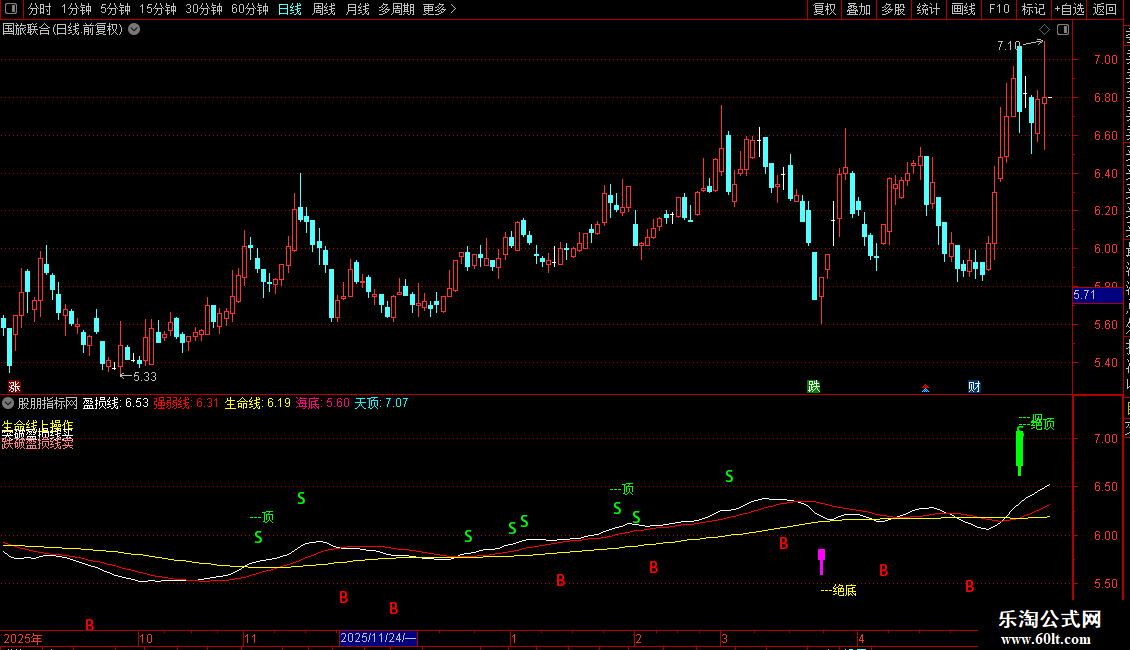Click the 2025/11/24 date marker on timeline
The width and height of the screenshot is (1130, 650).
click(378, 638)
